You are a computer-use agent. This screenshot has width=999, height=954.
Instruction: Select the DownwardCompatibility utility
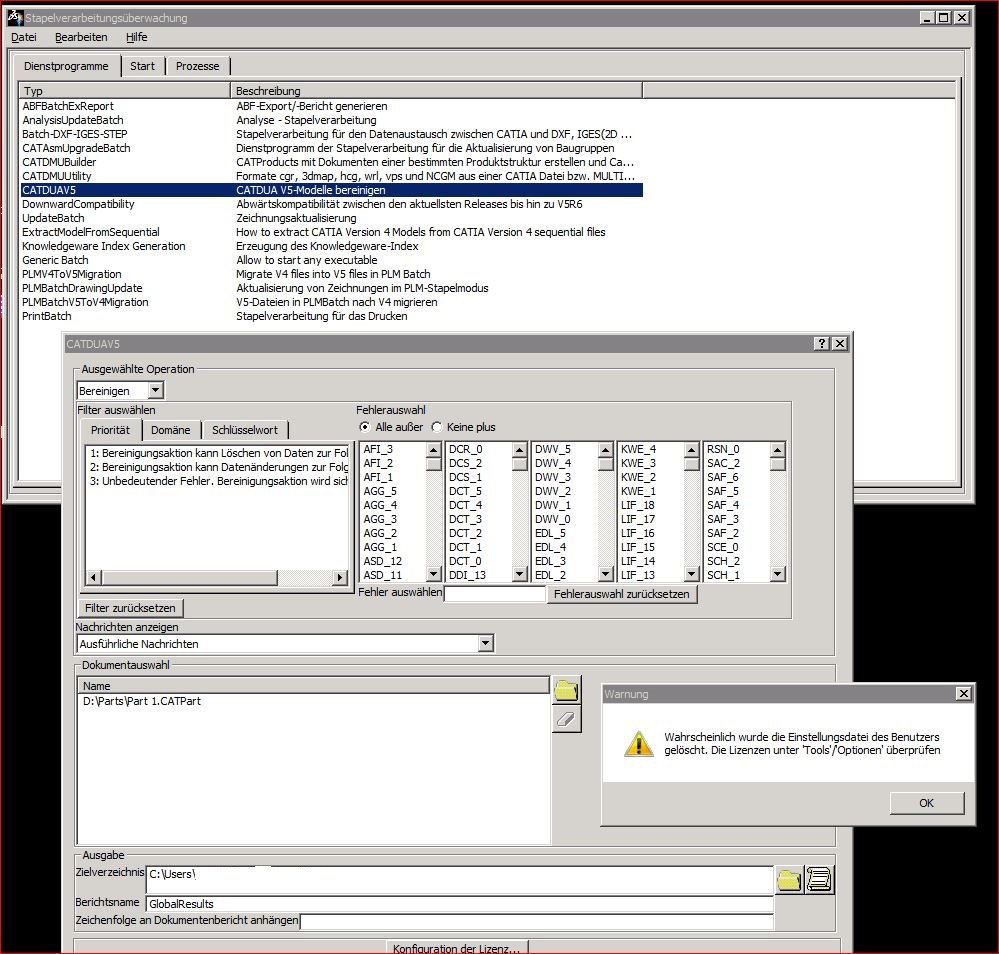coord(331,204)
